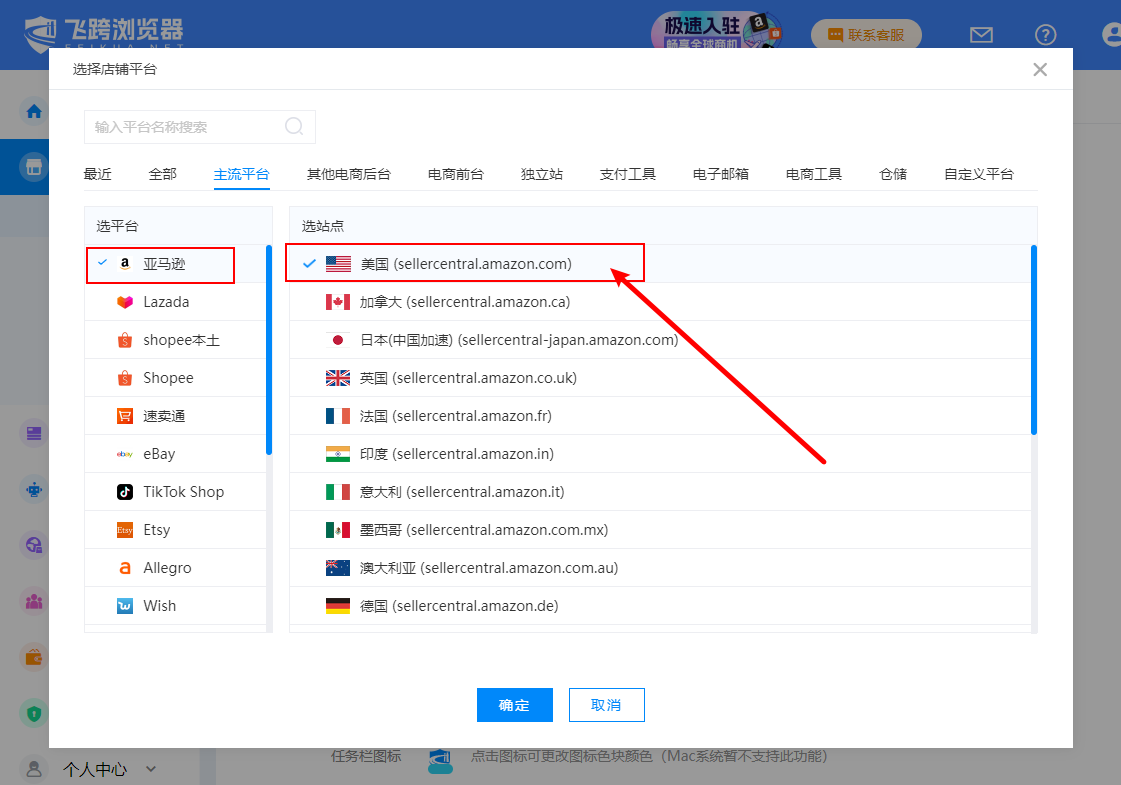Pick the Etsy platform icon

(x=125, y=530)
